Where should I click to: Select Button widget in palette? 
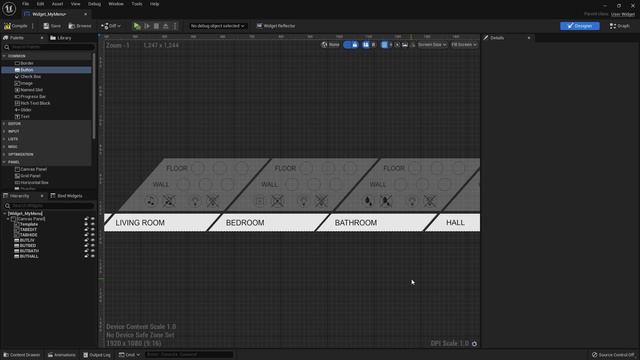click(x=27, y=70)
